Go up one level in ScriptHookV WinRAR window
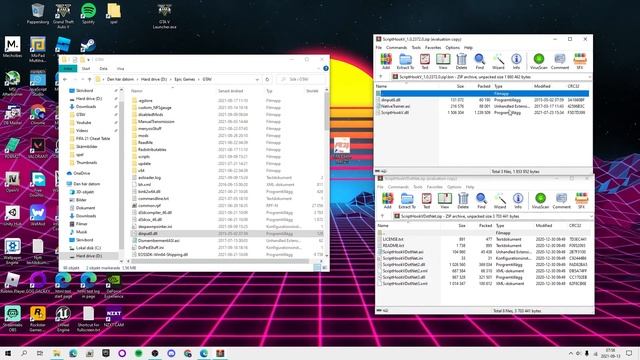This screenshot has width=640, height=360. 381,77
